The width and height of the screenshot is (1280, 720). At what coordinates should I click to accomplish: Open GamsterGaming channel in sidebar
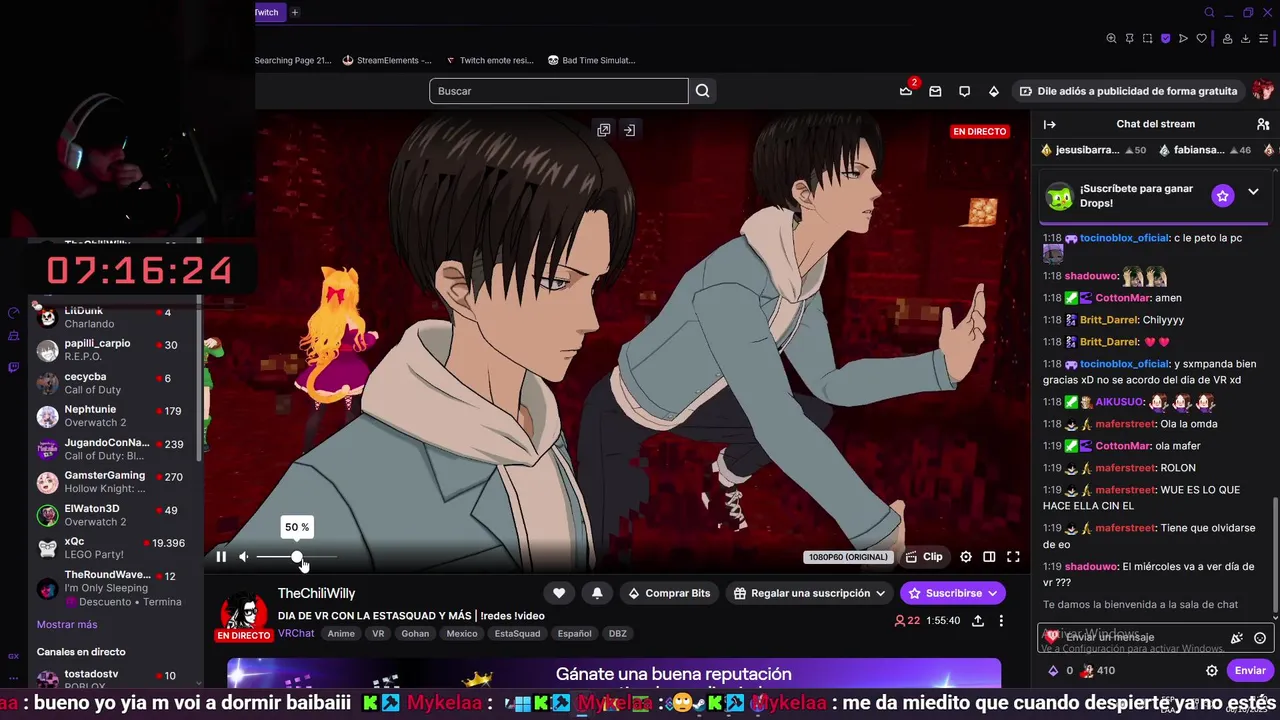[x=115, y=482]
